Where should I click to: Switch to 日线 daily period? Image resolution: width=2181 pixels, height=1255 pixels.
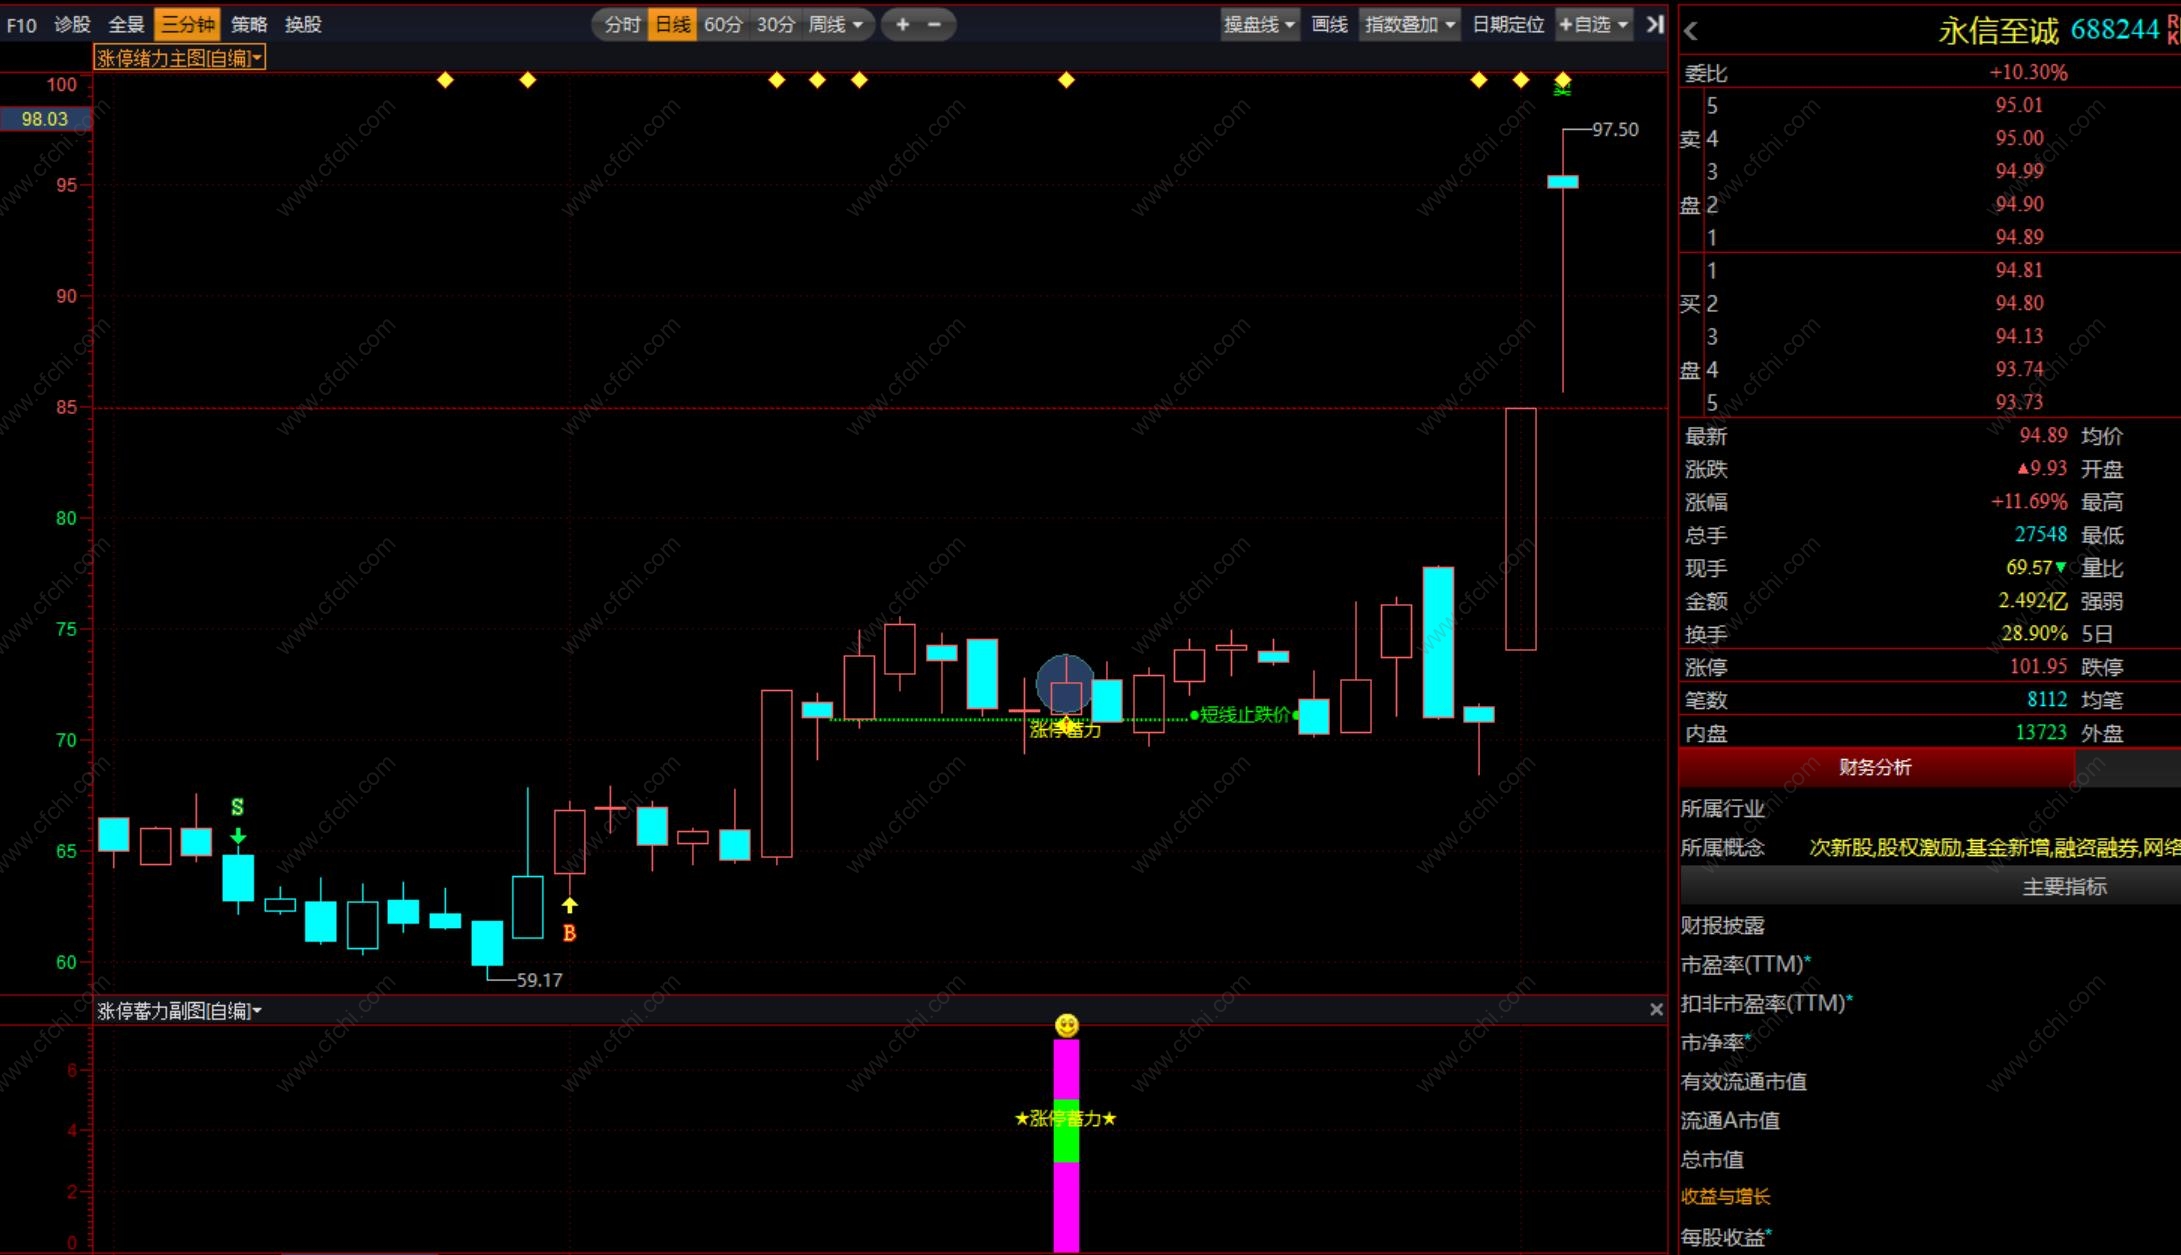(x=673, y=24)
